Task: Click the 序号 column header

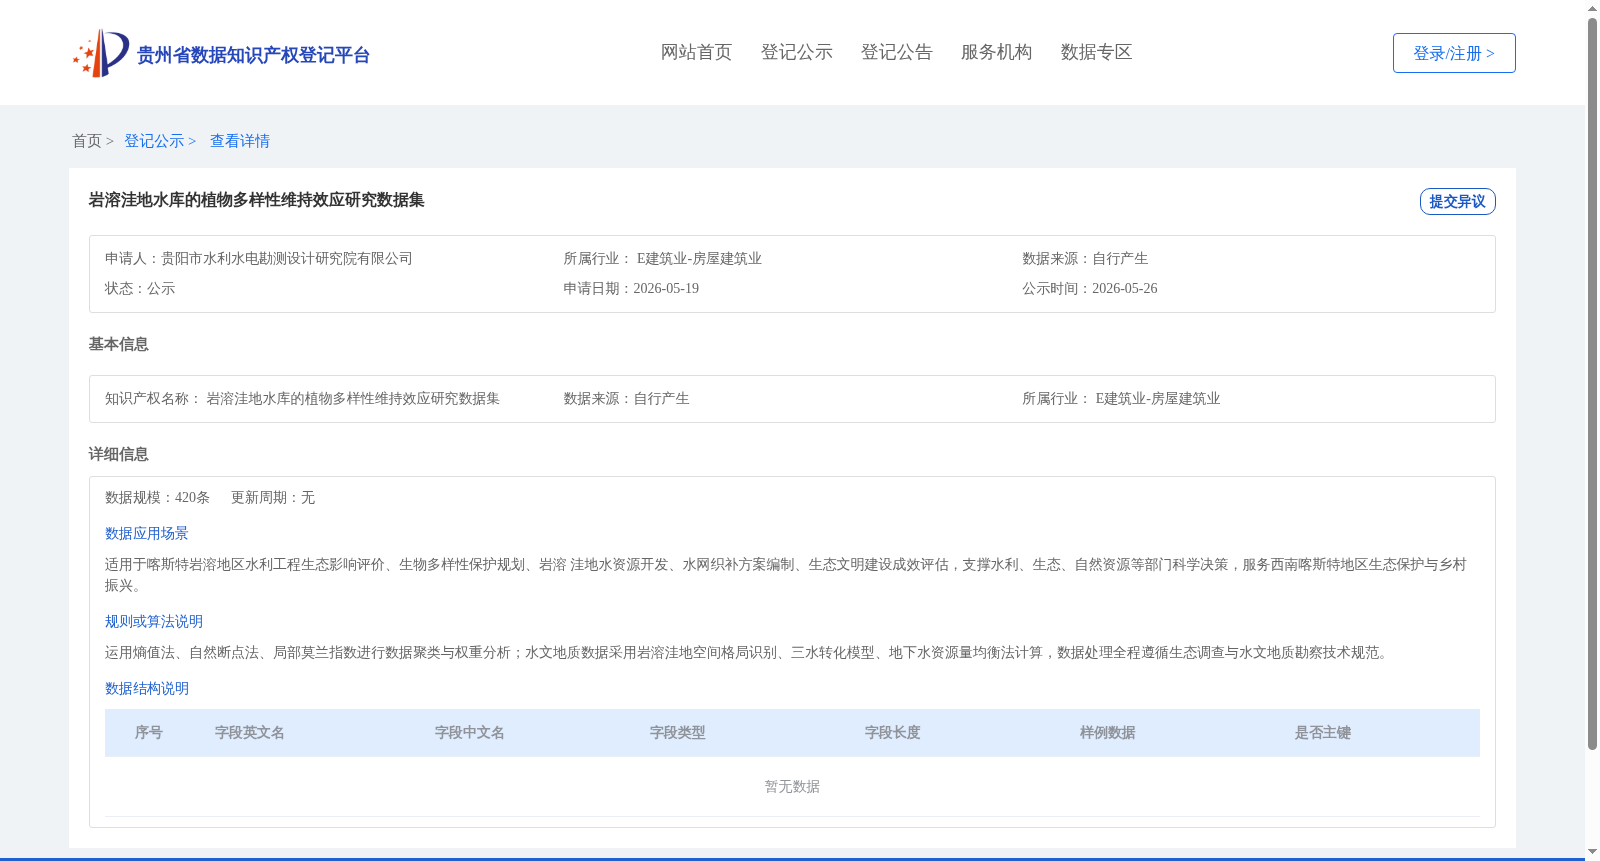Action: pyautogui.click(x=149, y=732)
